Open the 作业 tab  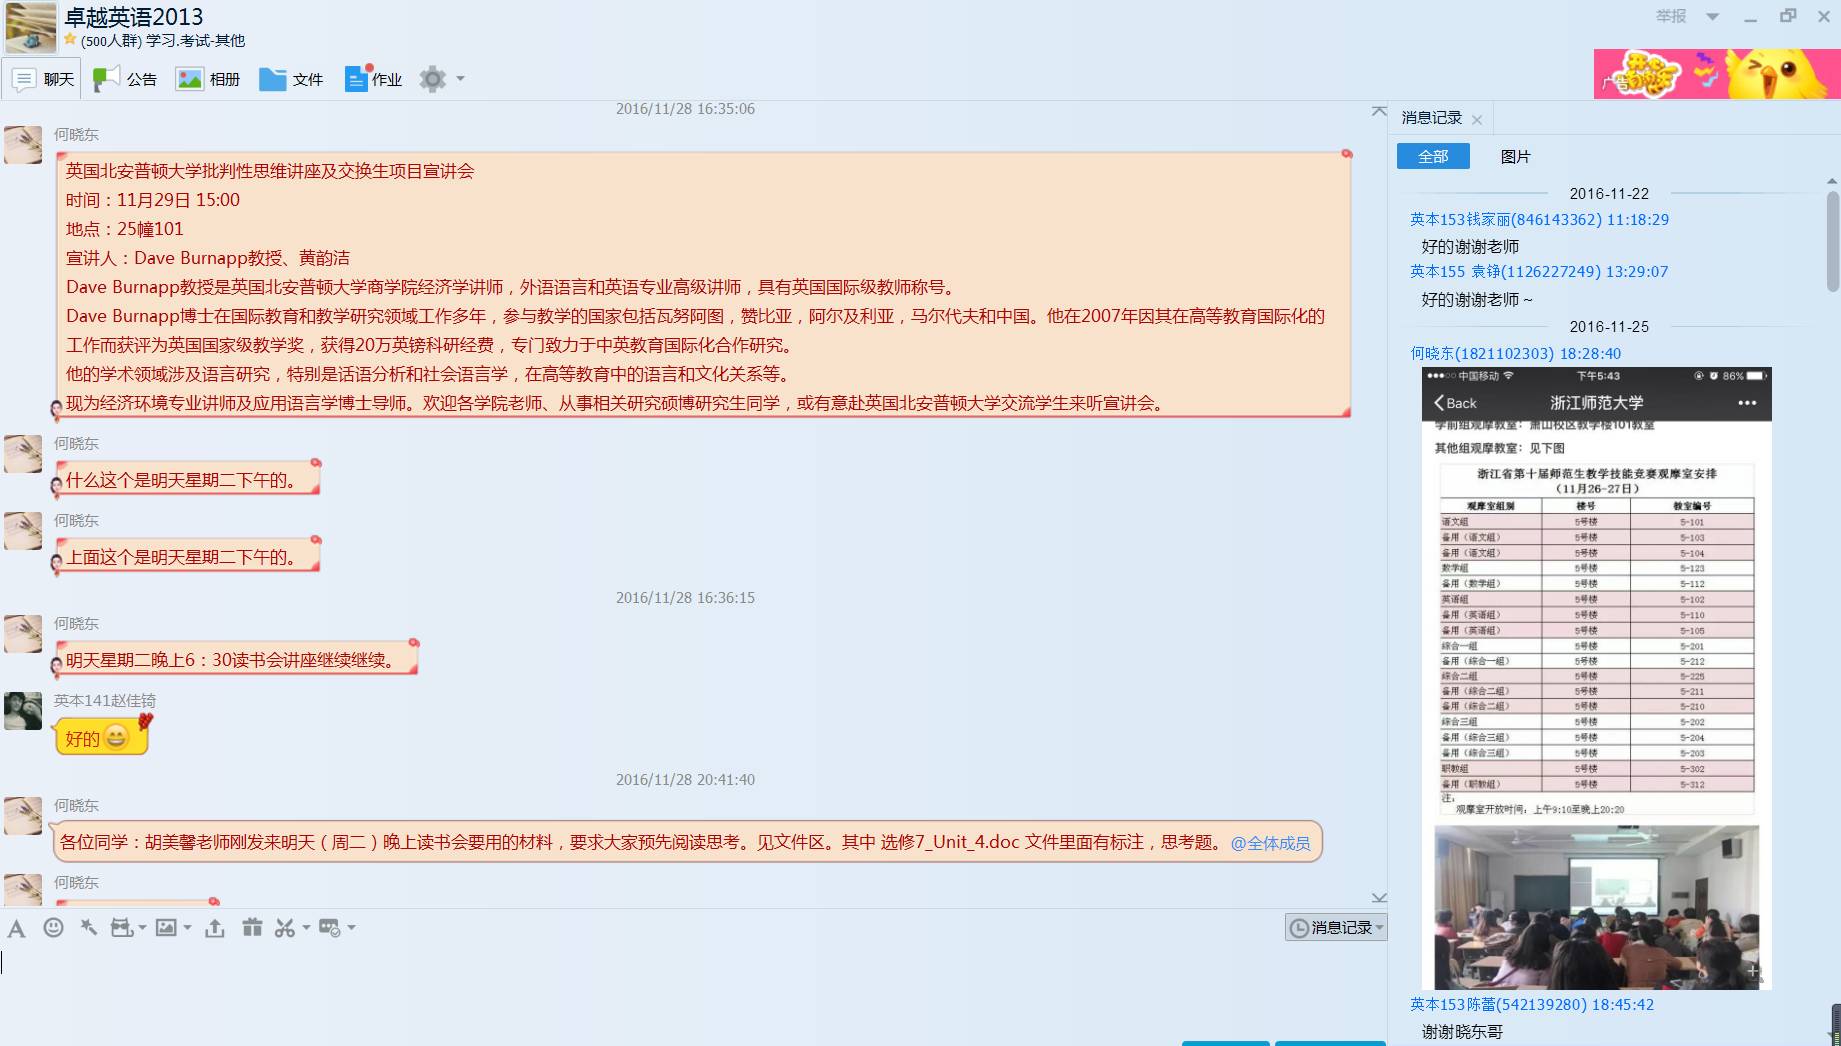coord(374,79)
